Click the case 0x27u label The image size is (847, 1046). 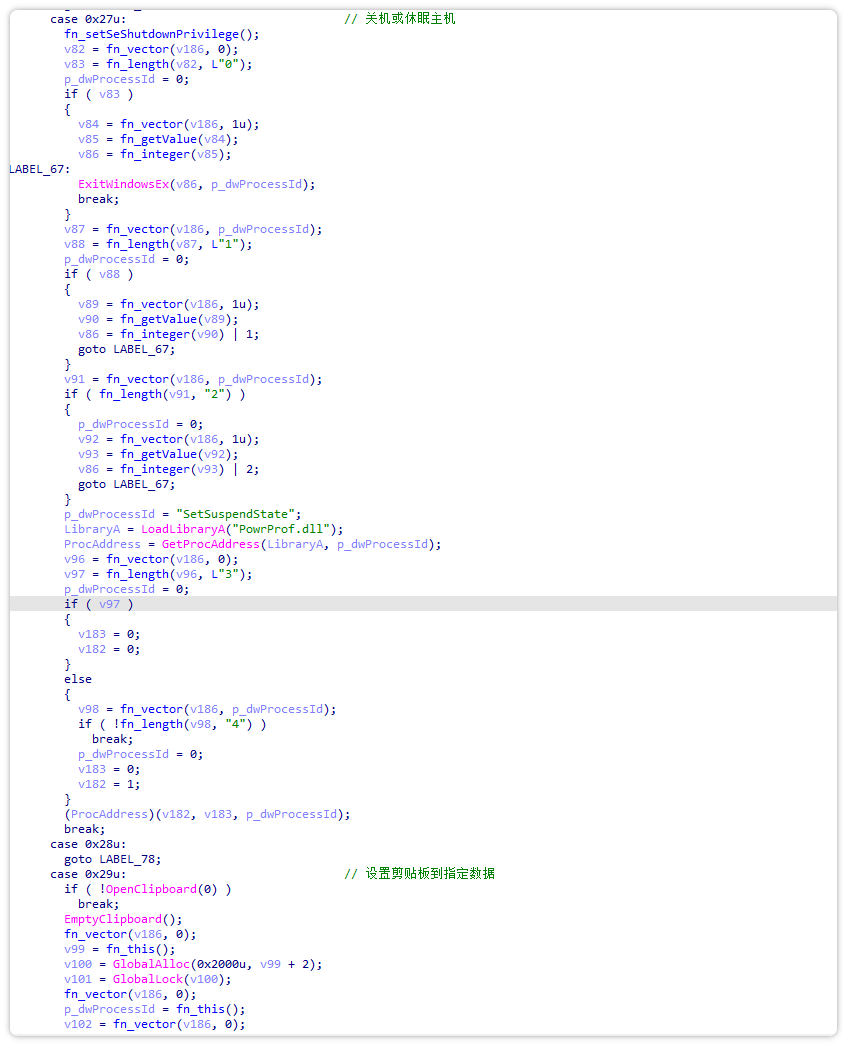click(88, 19)
